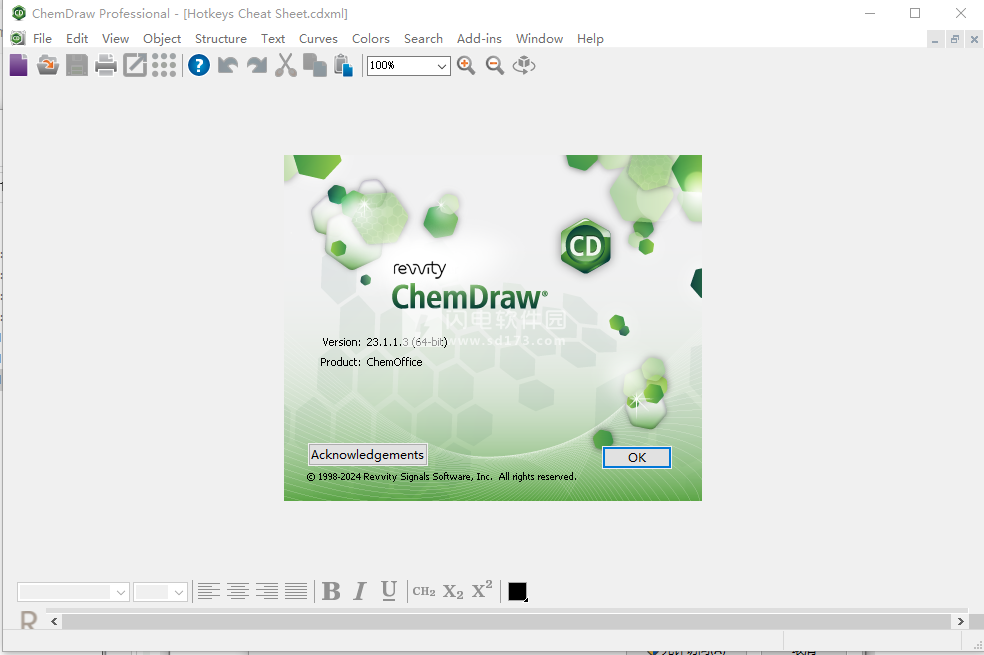
Task: Click the document icon left of File menu
Action: click(x=18, y=38)
